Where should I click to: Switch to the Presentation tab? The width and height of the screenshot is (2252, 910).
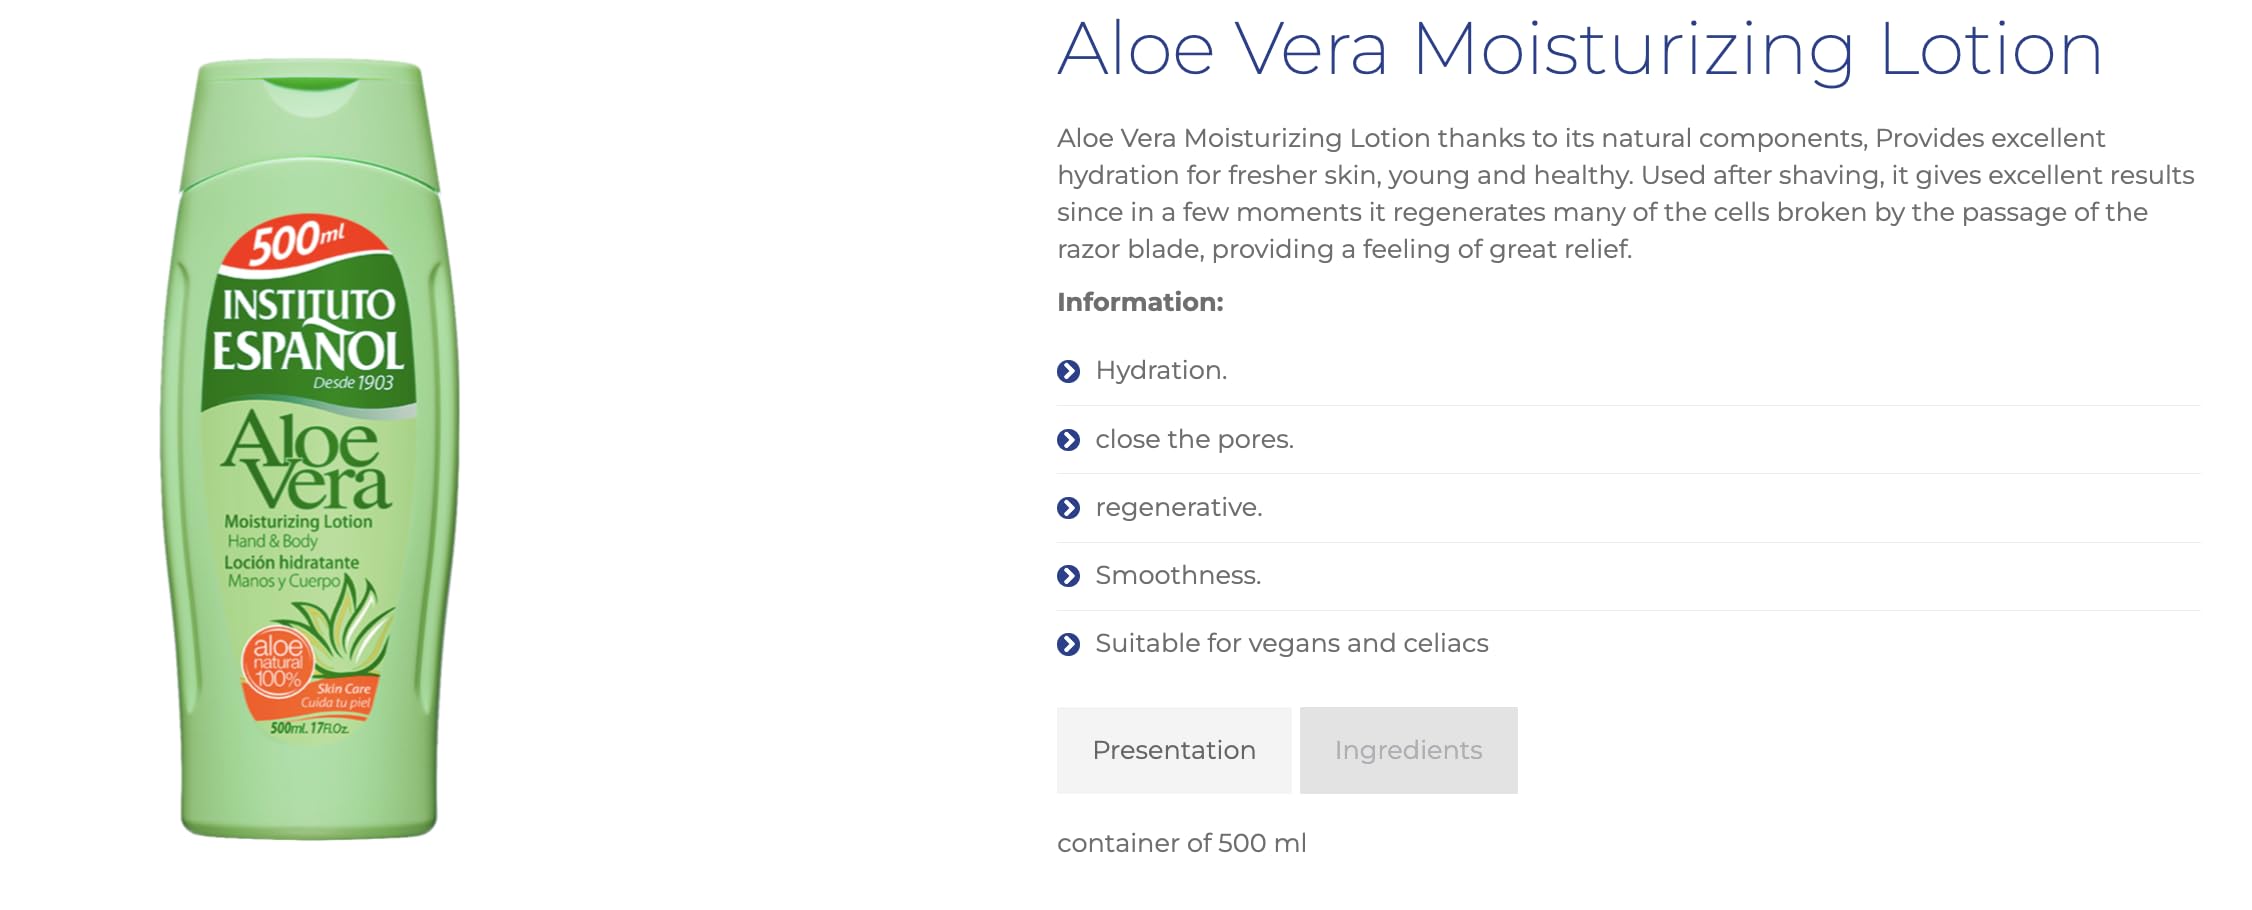(1173, 750)
